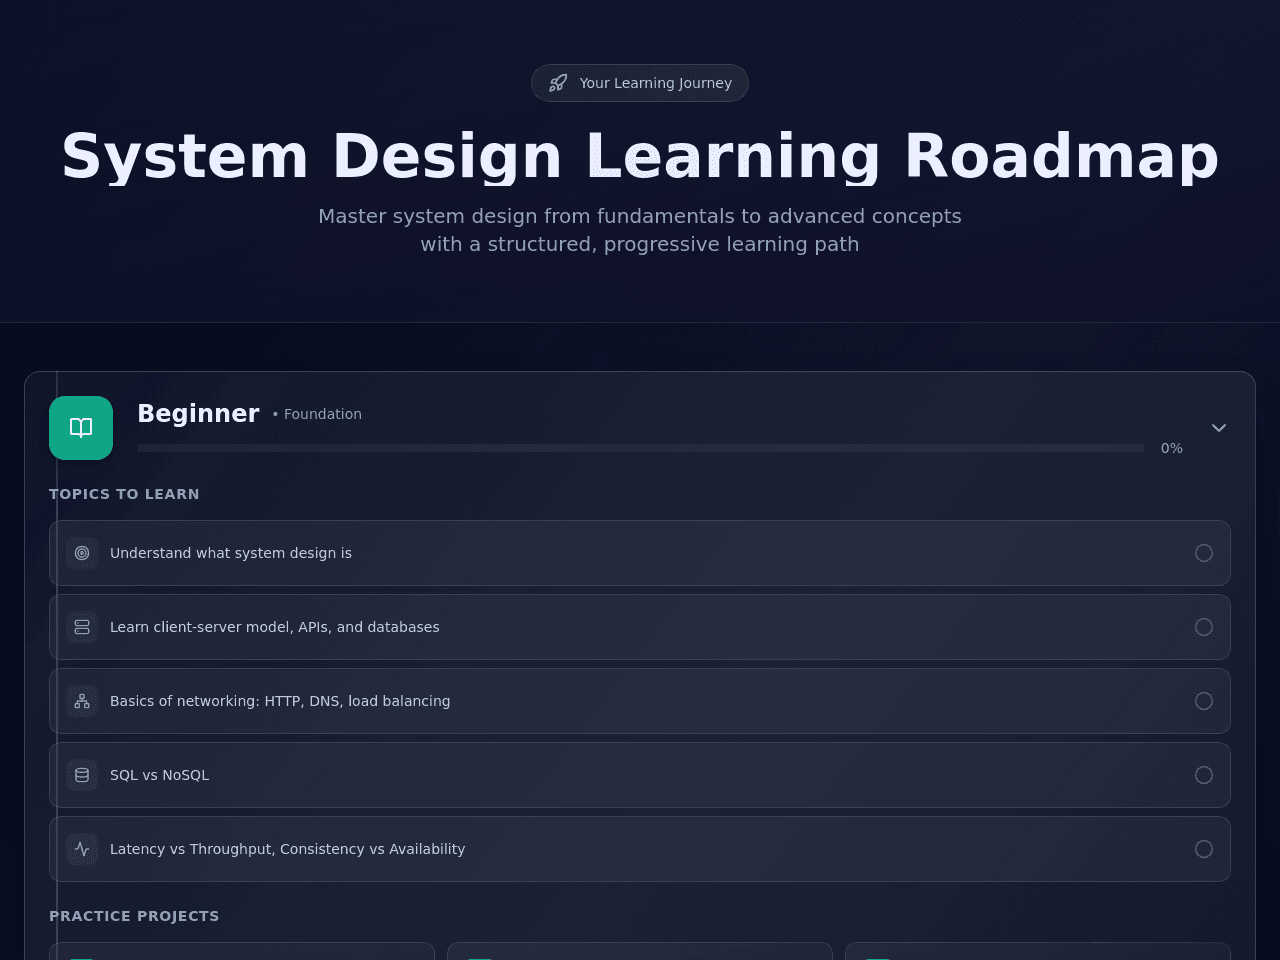Click the Beginner progress bar
The width and height of the screenshot is (1280, 960).
pyautogui.click(x=641, y=448)
